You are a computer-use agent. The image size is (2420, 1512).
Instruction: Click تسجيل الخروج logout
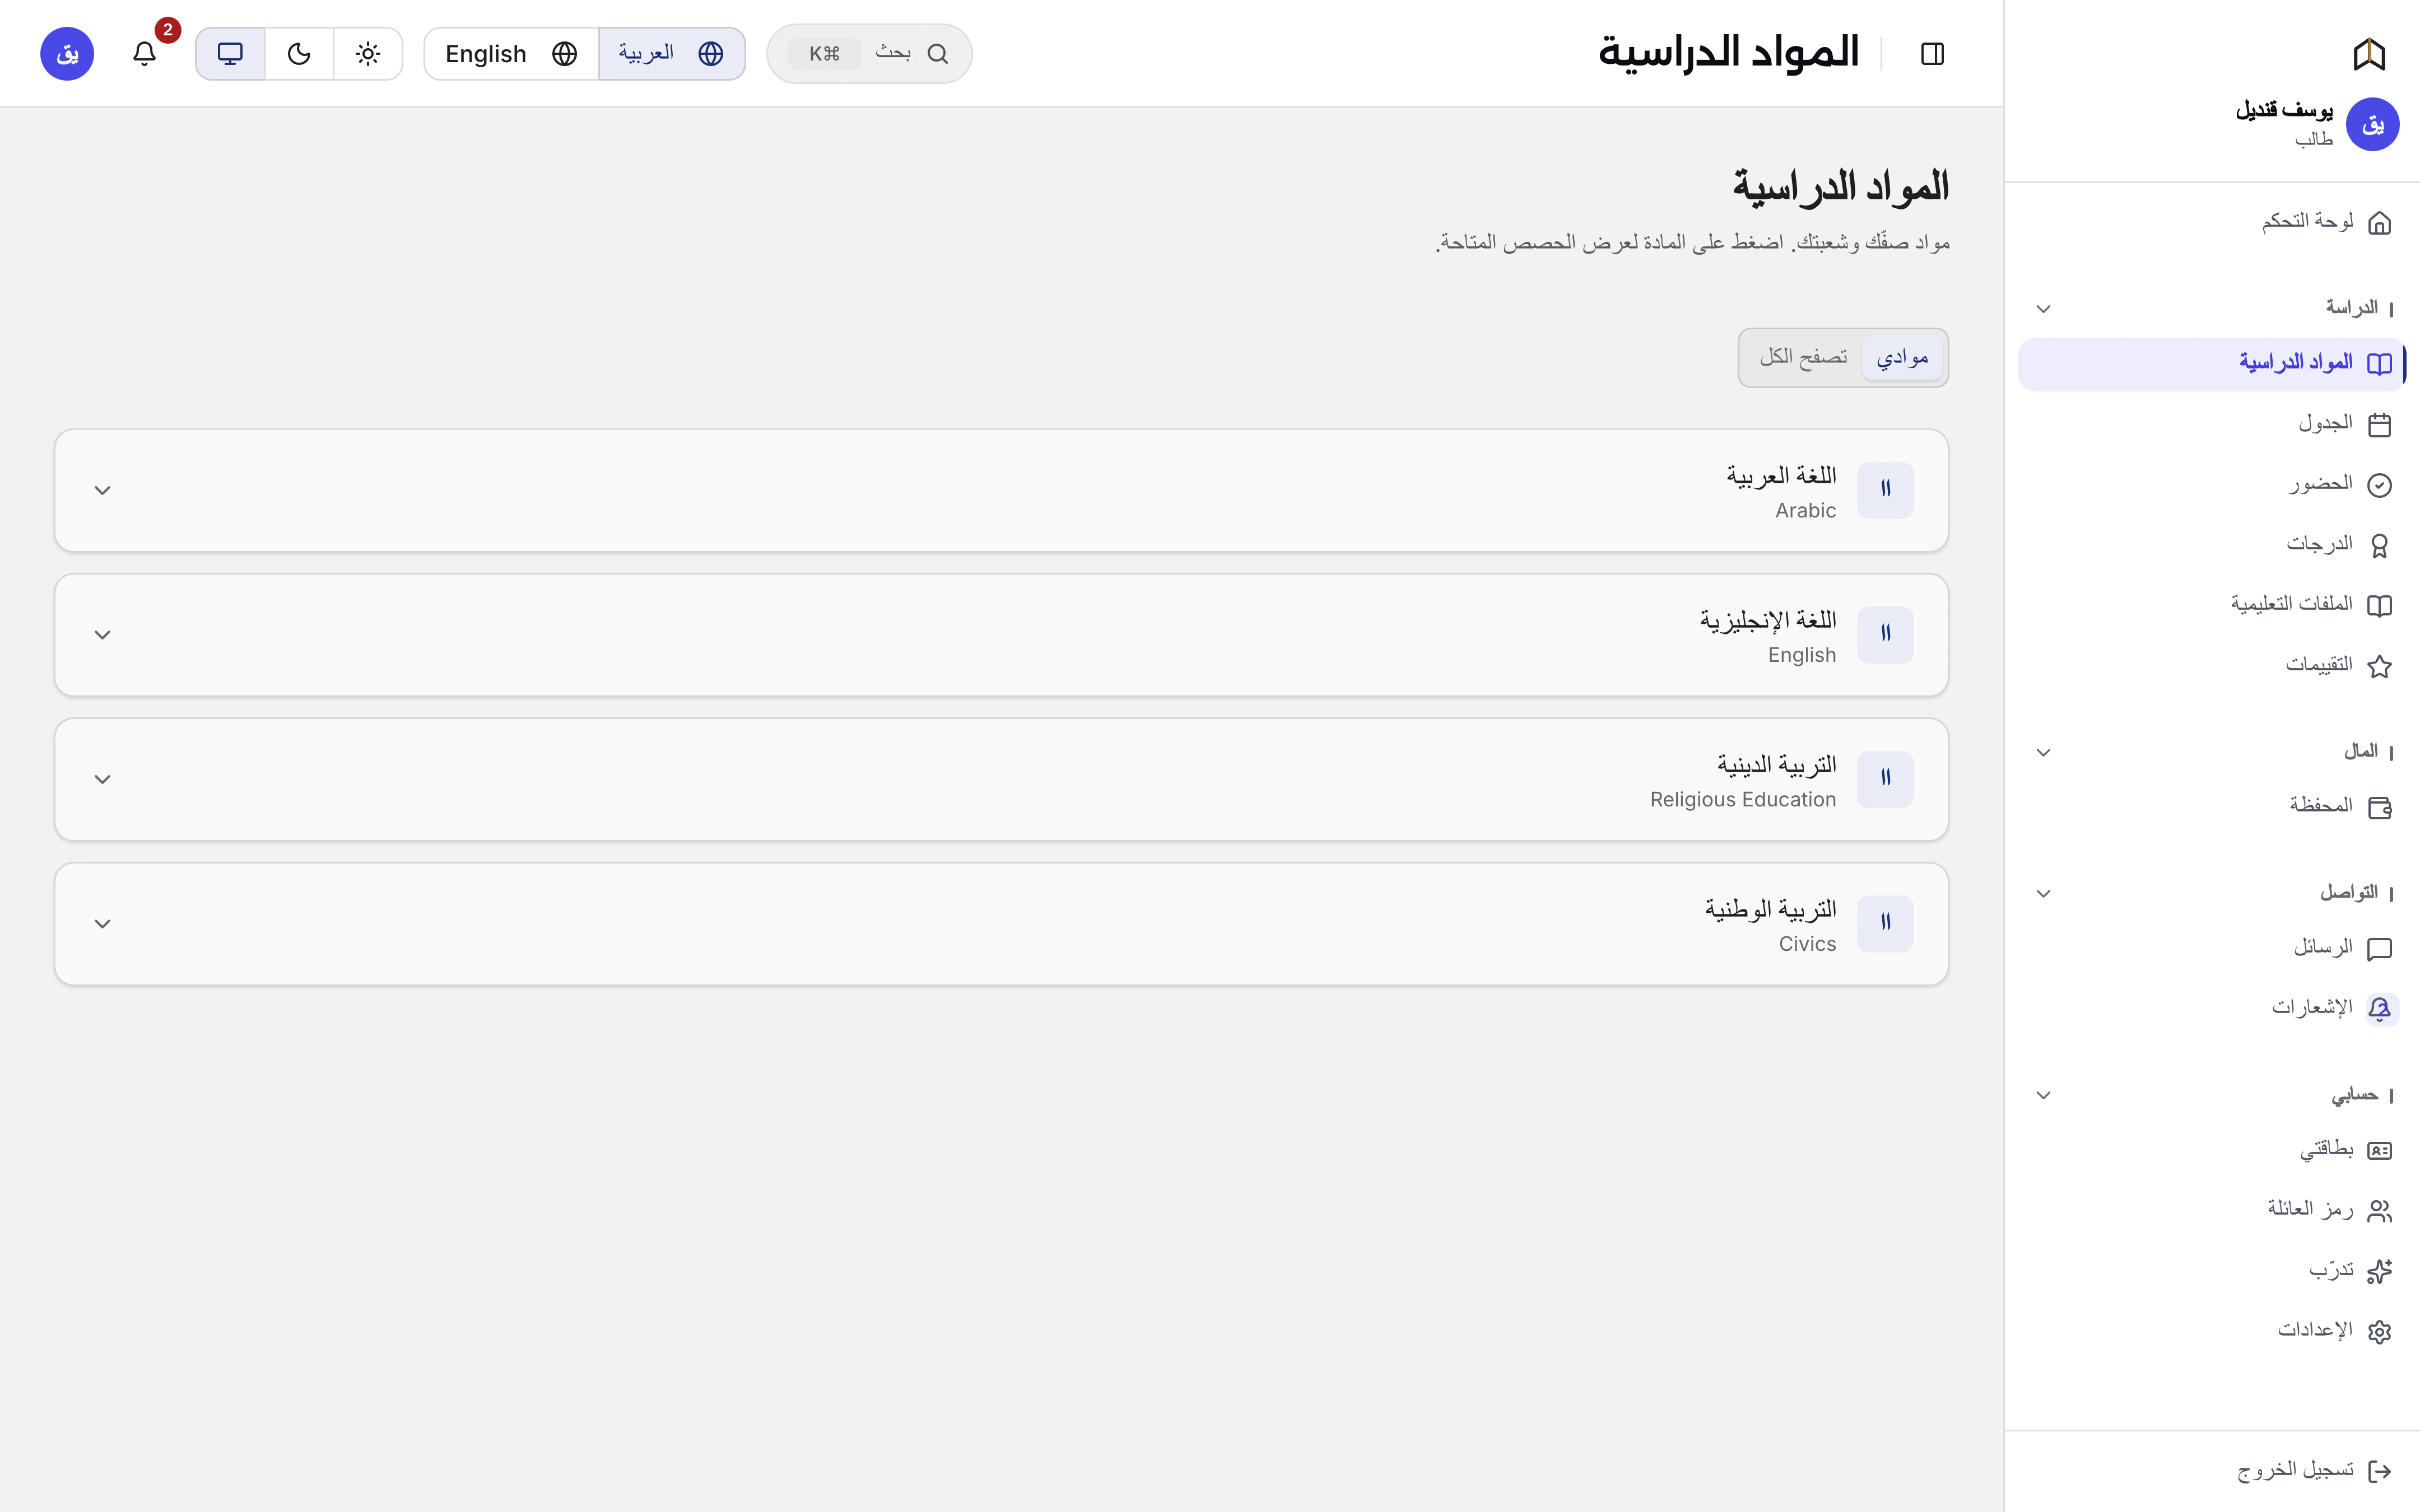(x=2212, y=1470)
